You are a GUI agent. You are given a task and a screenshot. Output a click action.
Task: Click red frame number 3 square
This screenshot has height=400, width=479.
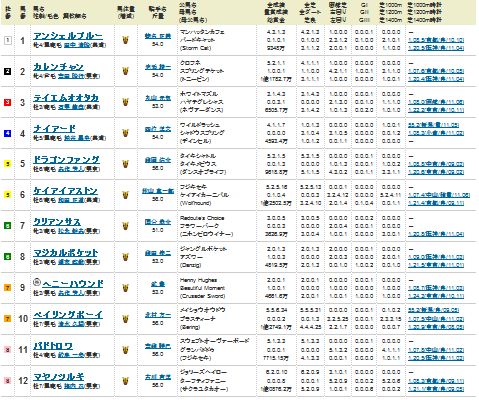pyautogui.click(x=7, y=102)
